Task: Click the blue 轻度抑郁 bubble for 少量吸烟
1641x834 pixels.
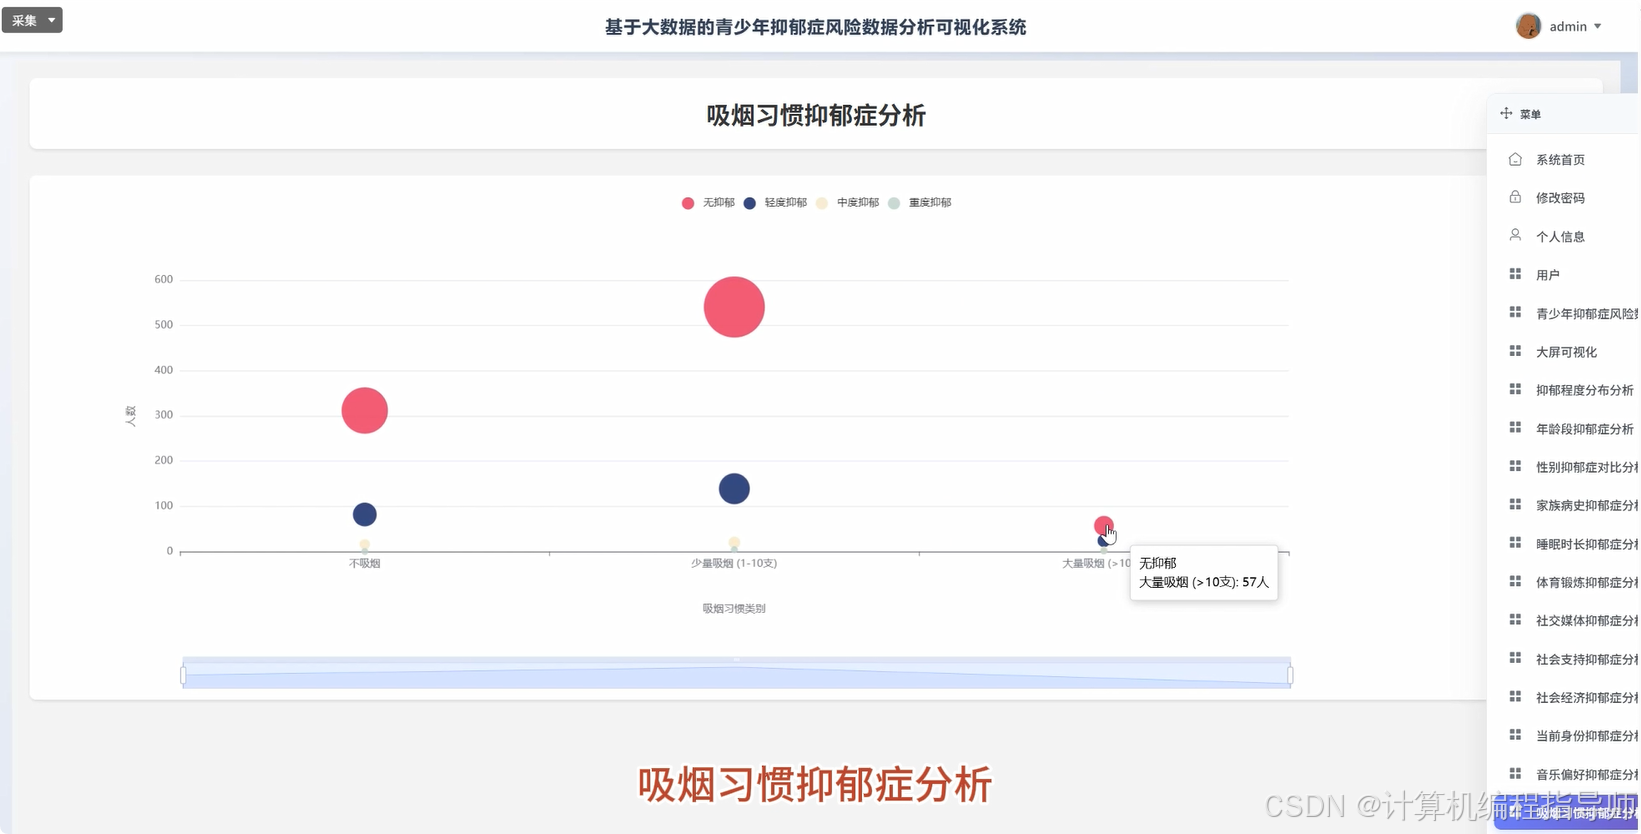Action: 734,489
